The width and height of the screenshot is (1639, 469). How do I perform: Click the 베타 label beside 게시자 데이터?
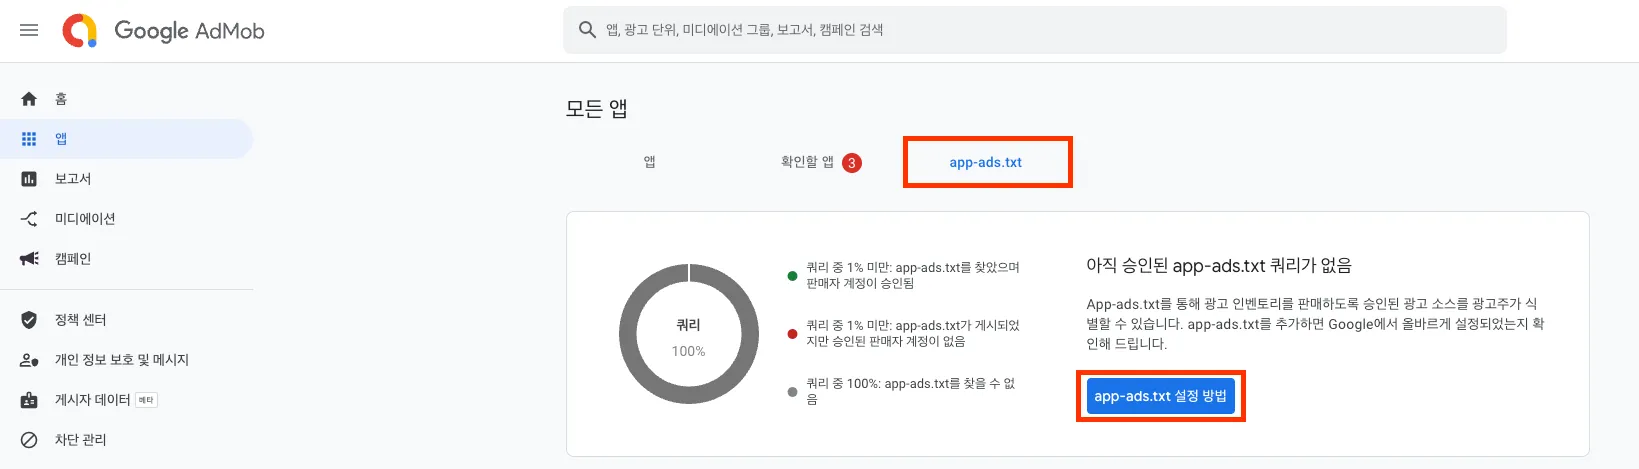tap(146, 400)
